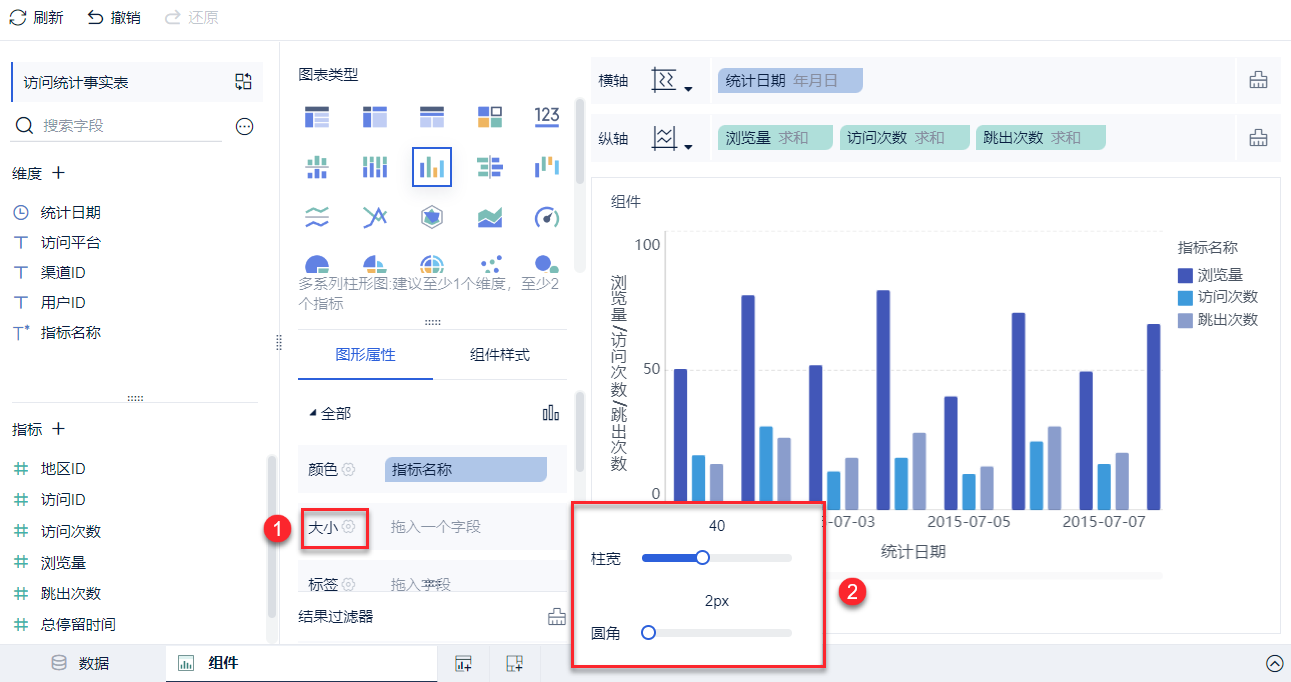Open the more options icon beside search field
Viewport: 1291px width, 682px height.
[x=244, y=126]
